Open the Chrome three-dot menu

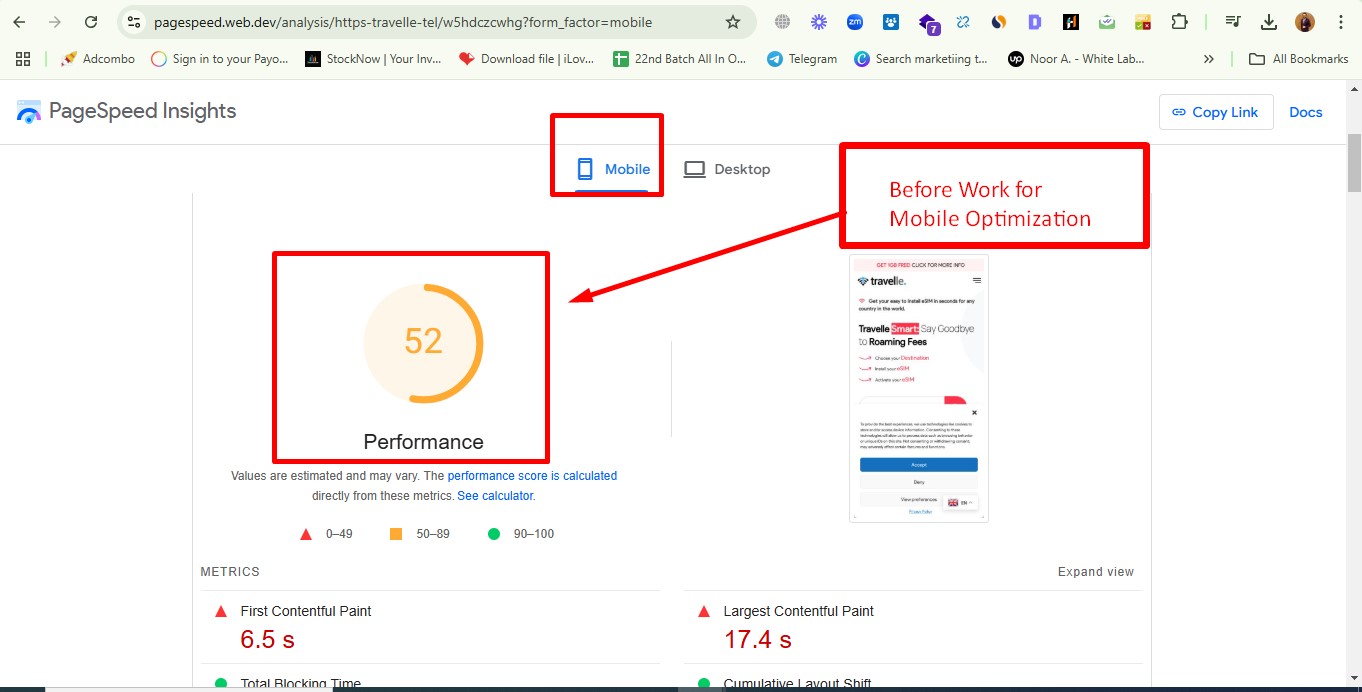tap(1340, 22)
